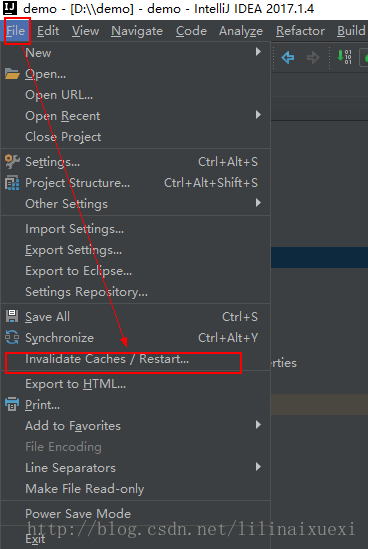The image size is (368, 549).
Task: Click the Open folder icon
Action: pyautogui.click(x=12, y=74)
